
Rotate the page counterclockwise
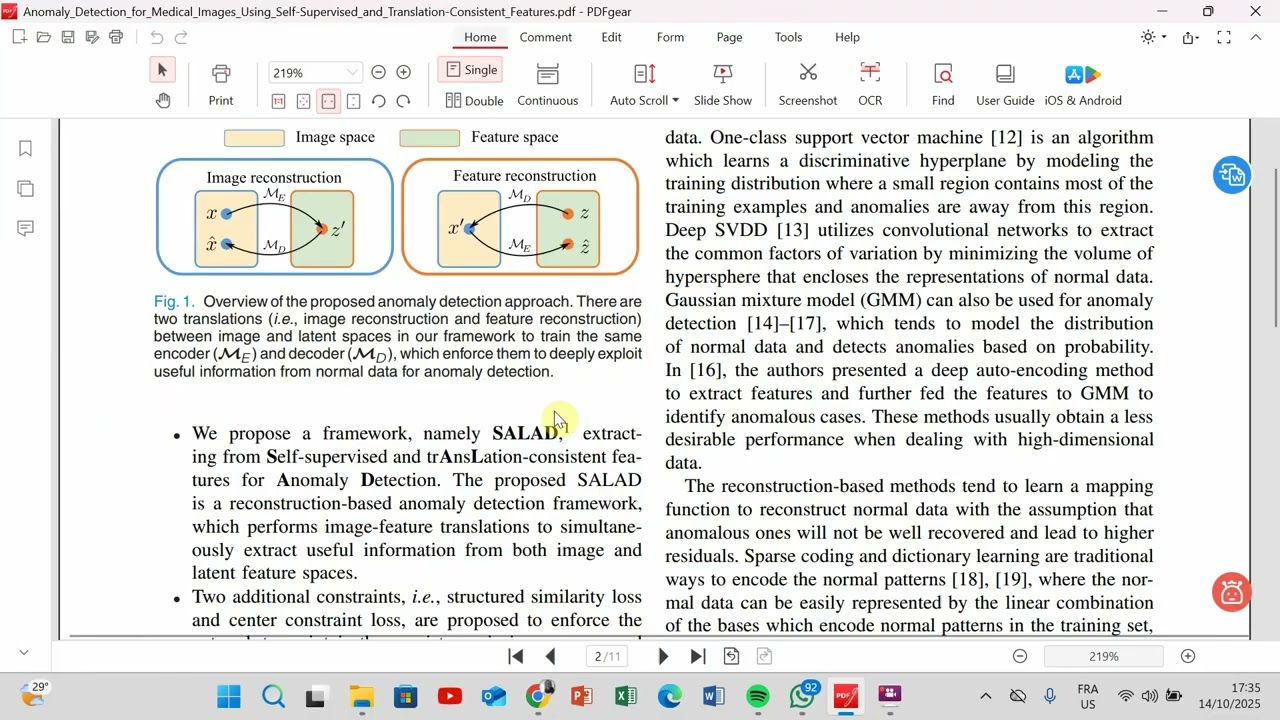click(379, 101)
